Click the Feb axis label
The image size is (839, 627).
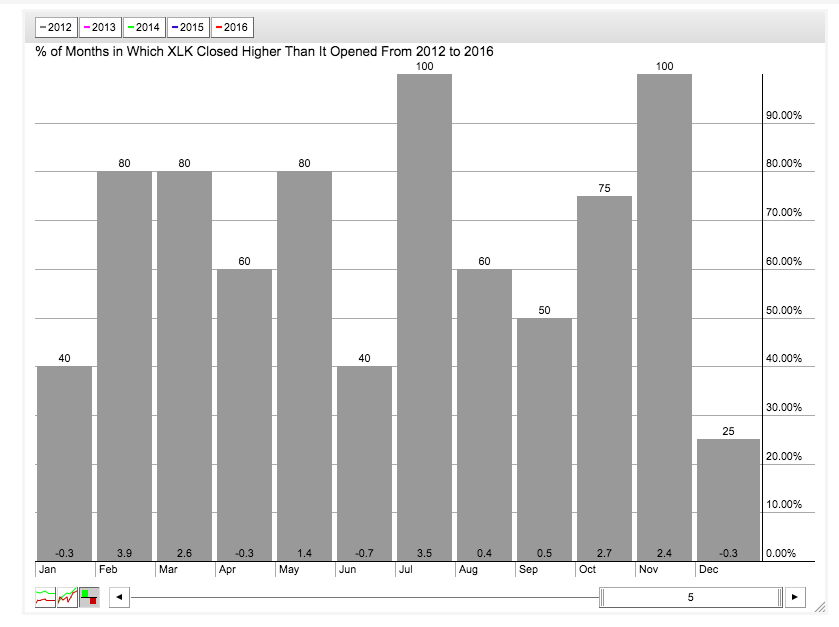coord(108,569)
